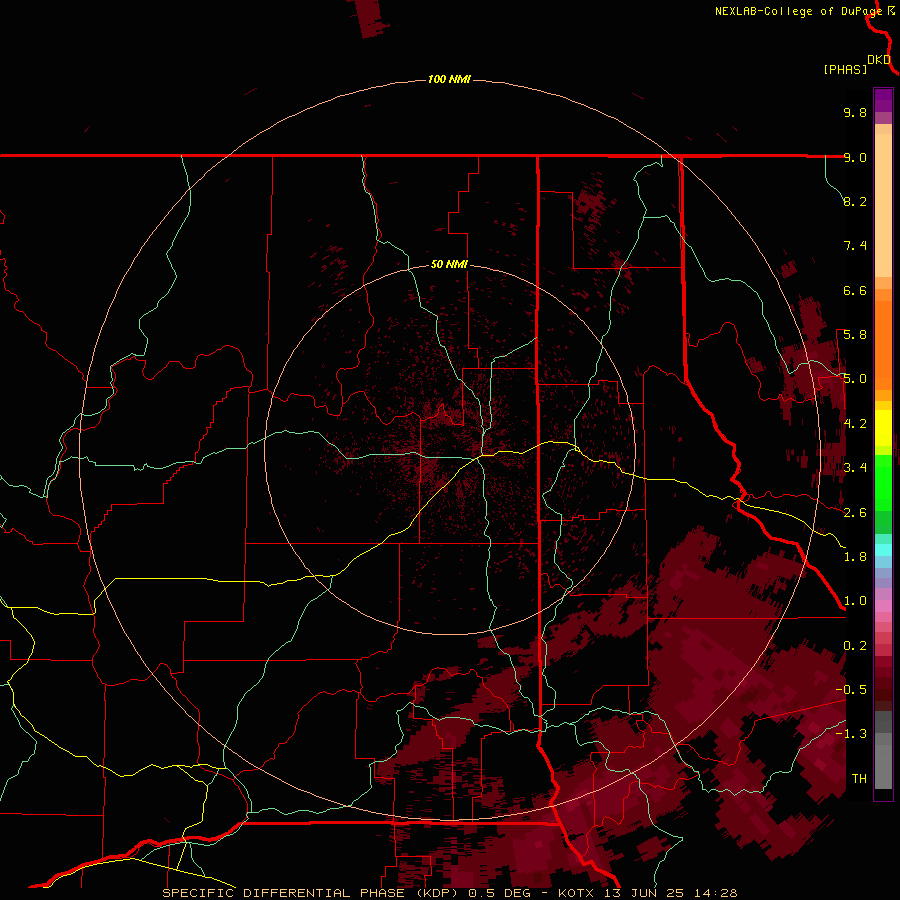
Task: Click the 1.0 scale label
Action: (855, 601)
